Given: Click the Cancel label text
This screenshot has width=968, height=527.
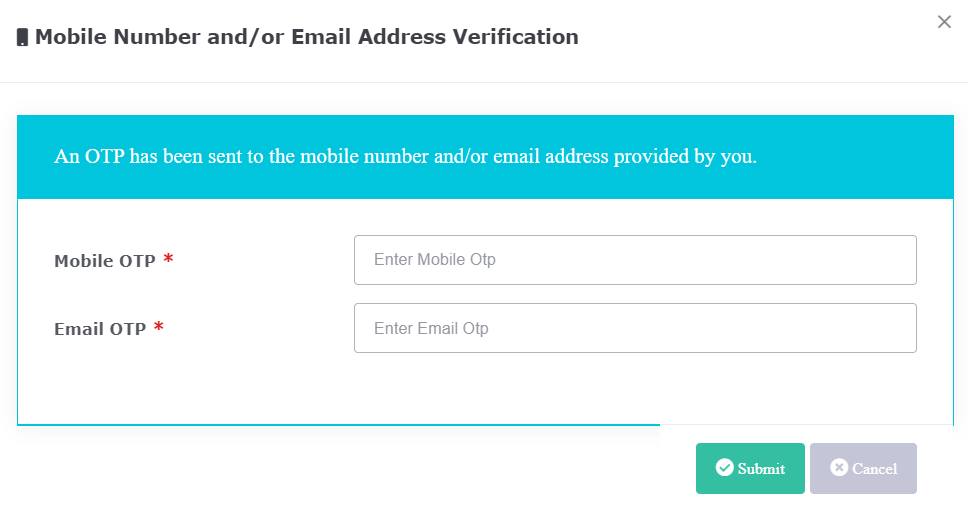Looking at the screenshot, I should click(x=875, y=469).
